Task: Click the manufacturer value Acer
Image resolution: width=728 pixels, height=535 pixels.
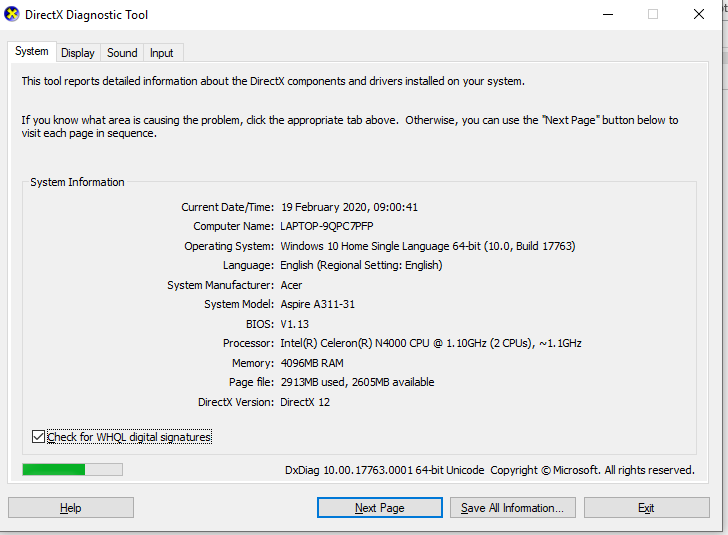Action: click(291, 285)
